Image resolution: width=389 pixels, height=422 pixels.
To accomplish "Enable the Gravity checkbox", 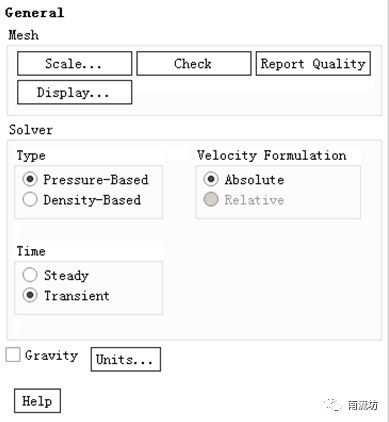I will [13, 355].
